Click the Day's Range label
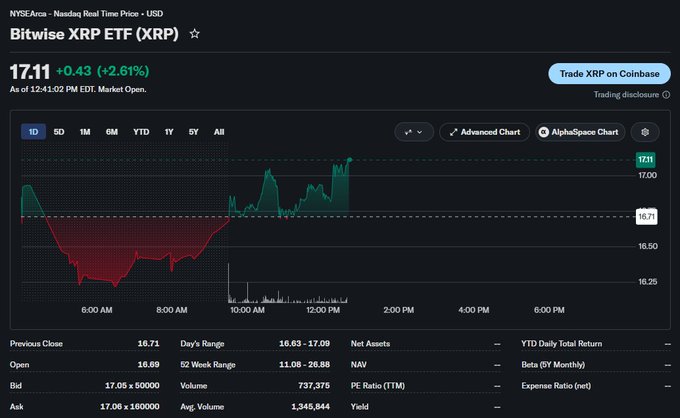The width and height of the screenshot is (680, 418). coord(202,343)
